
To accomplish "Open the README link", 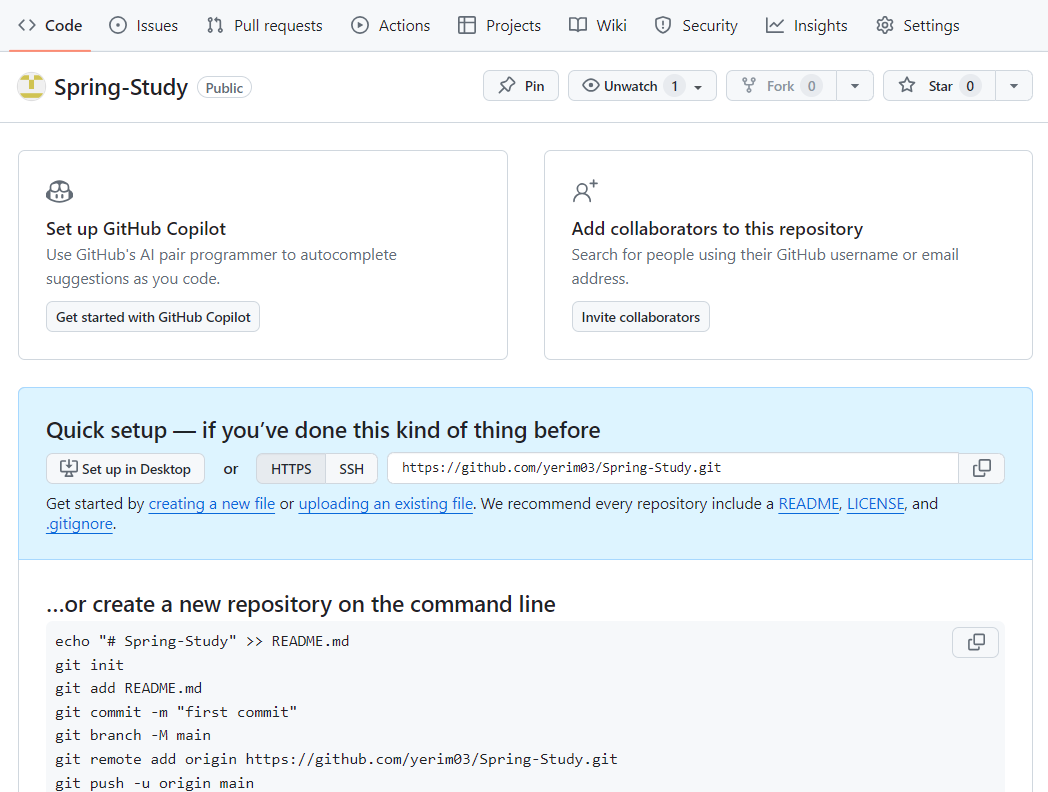I will coord(809,503).
